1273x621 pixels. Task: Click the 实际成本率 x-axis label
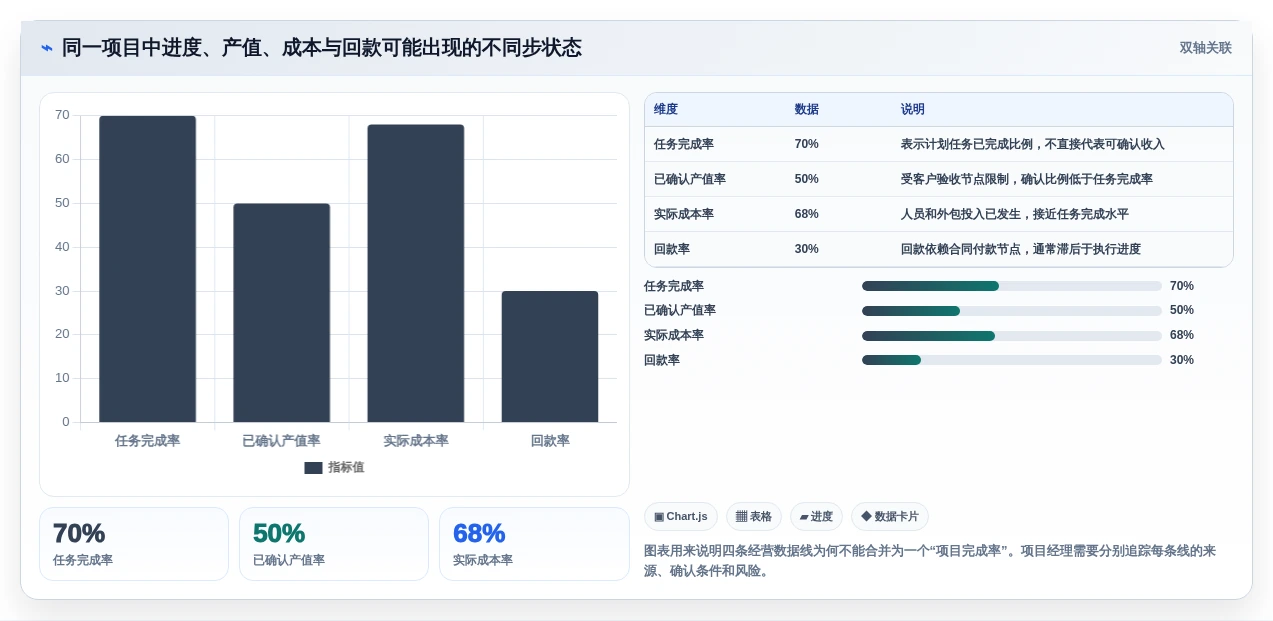pos(416,441)
